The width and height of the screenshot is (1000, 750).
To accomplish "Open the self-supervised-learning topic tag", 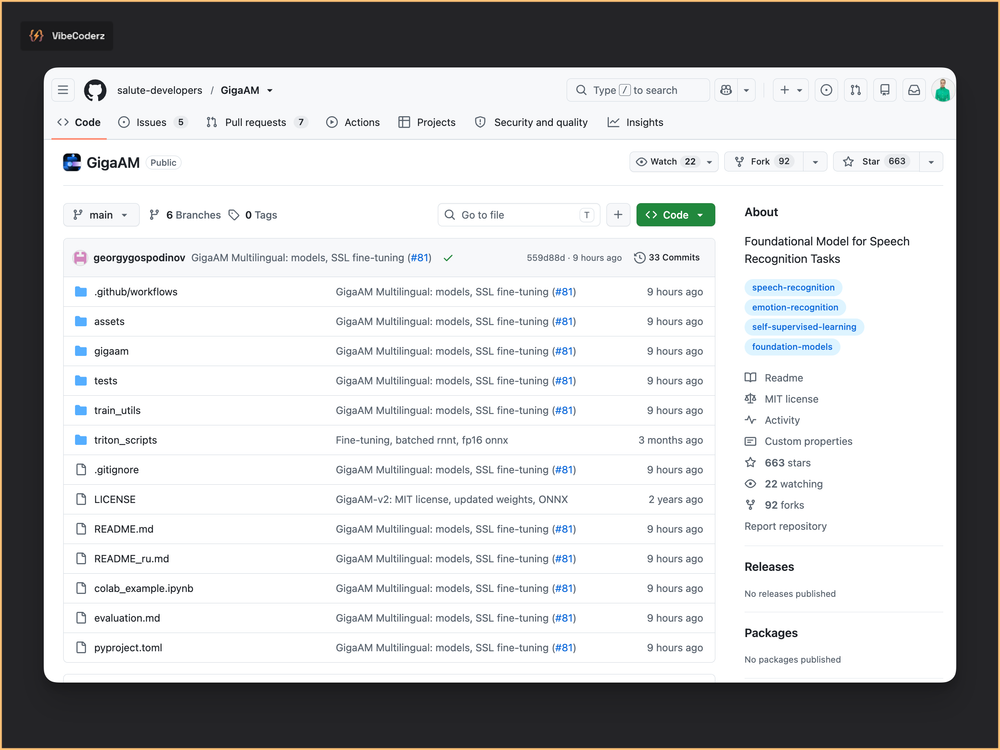I will click(804, 327).
